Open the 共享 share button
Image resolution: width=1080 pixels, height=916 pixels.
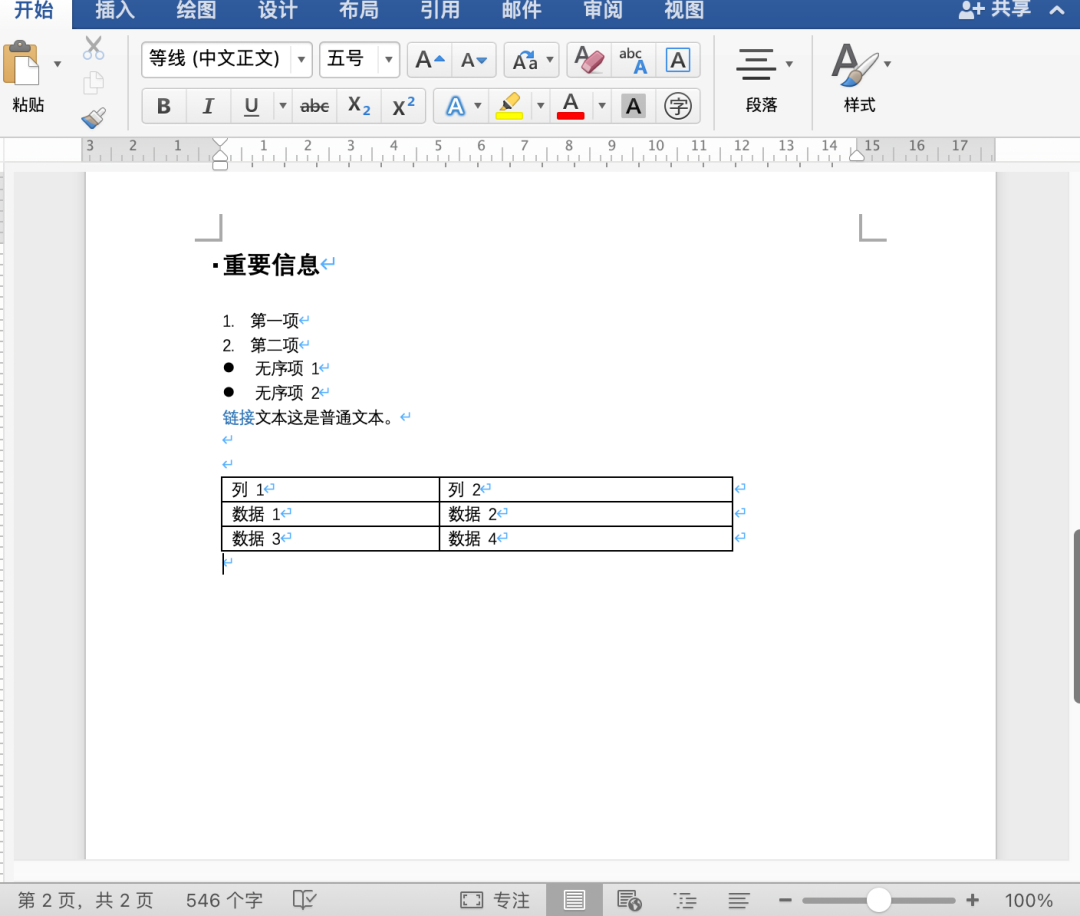click(995, 10)
